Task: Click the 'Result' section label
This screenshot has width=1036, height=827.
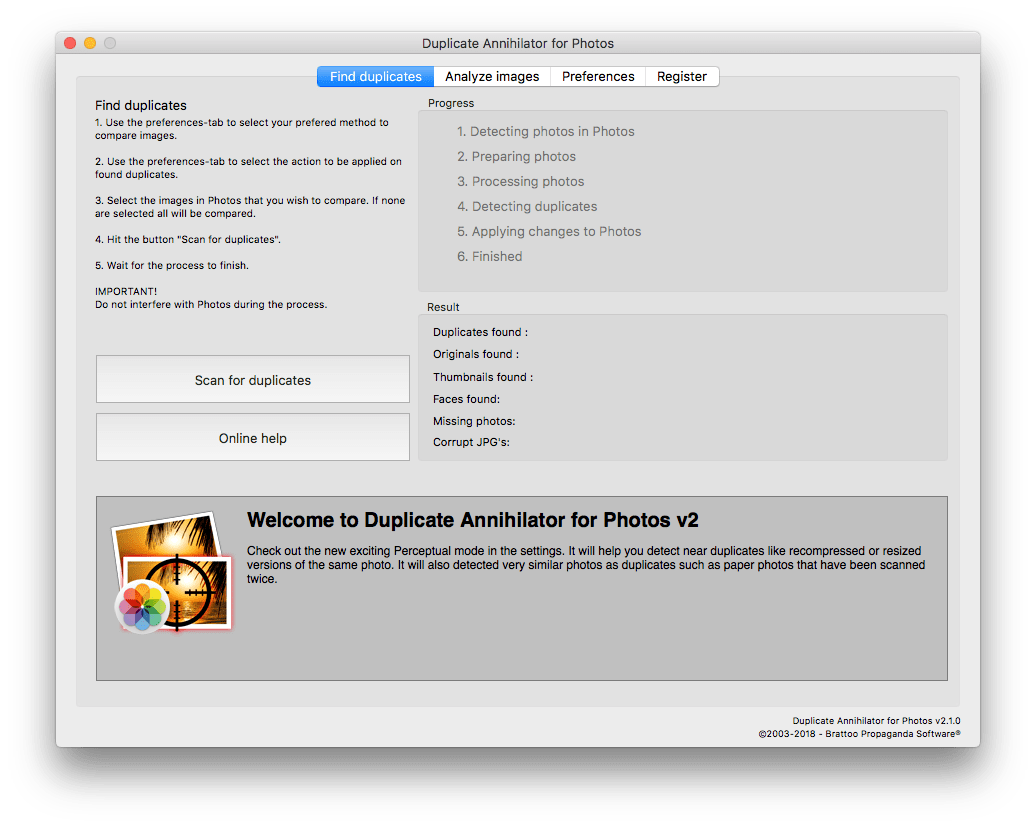Action: tap(443, 307)
